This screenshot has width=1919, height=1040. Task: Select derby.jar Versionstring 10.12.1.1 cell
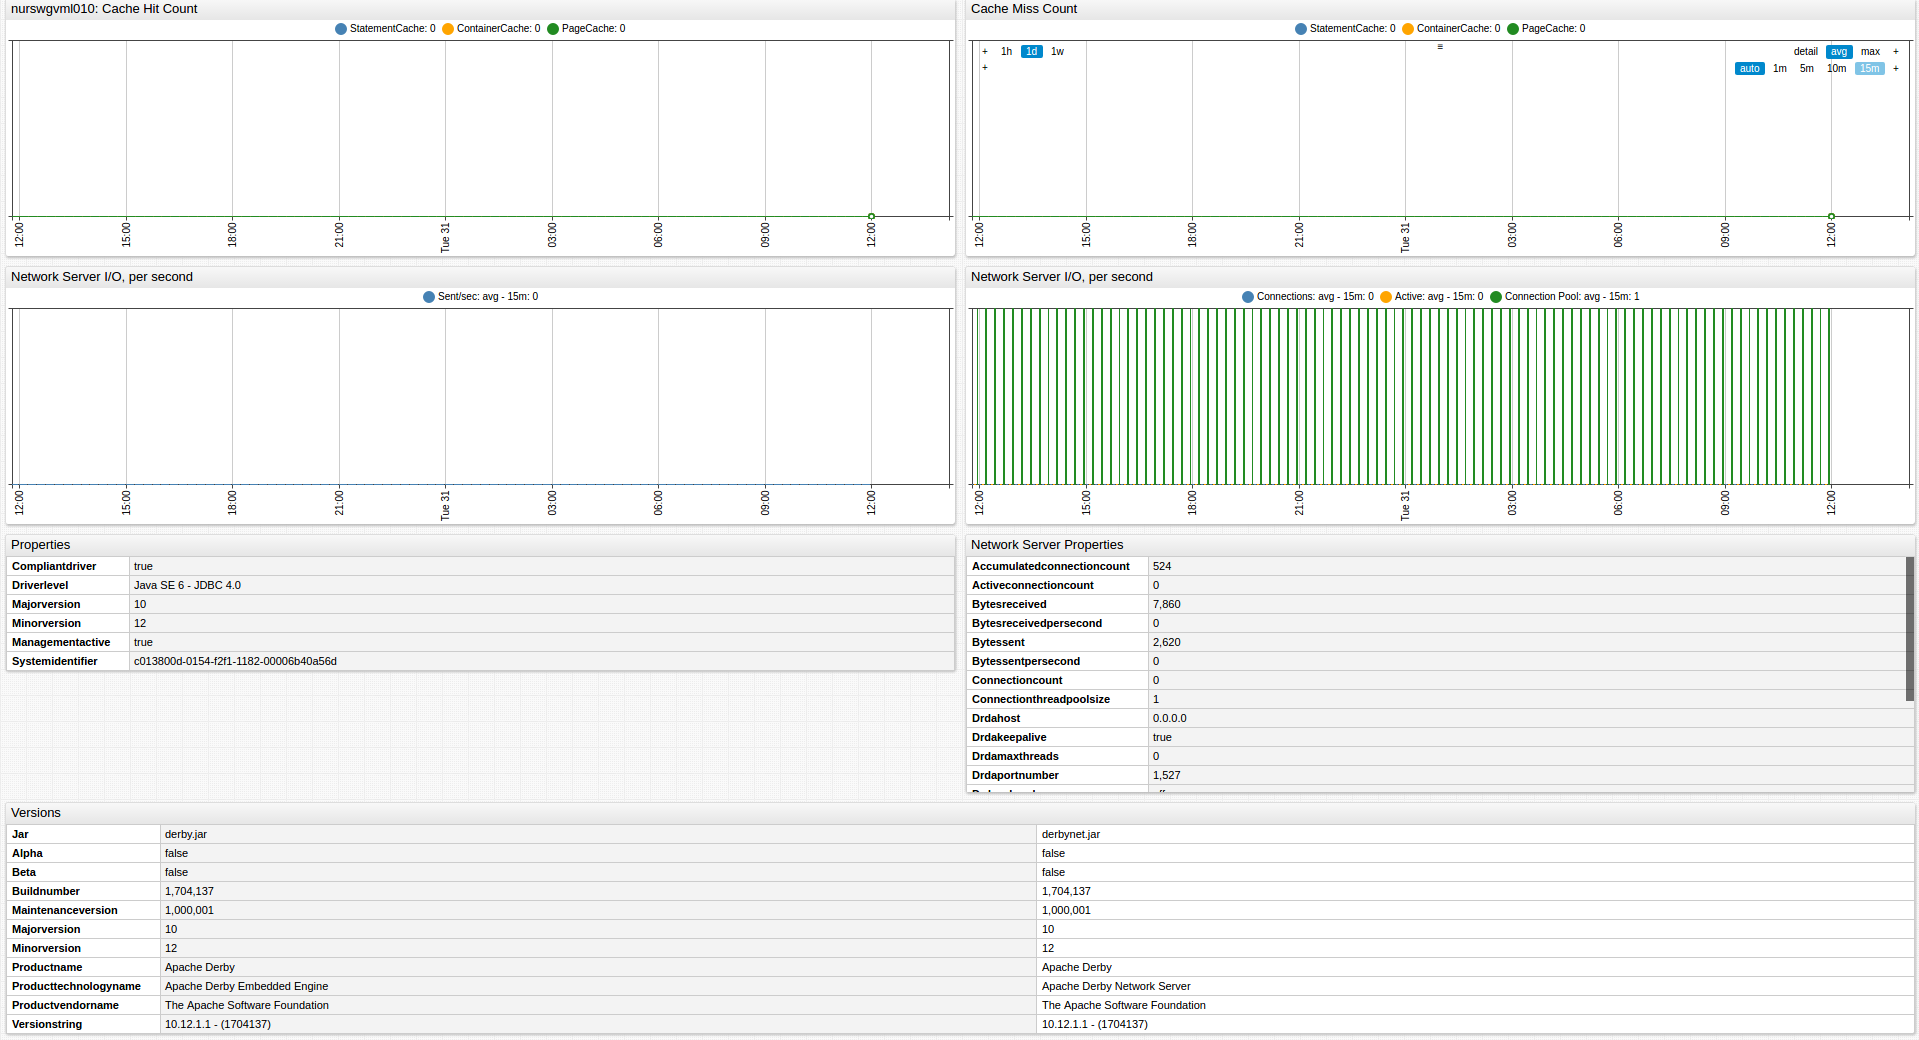(598, 1024)
